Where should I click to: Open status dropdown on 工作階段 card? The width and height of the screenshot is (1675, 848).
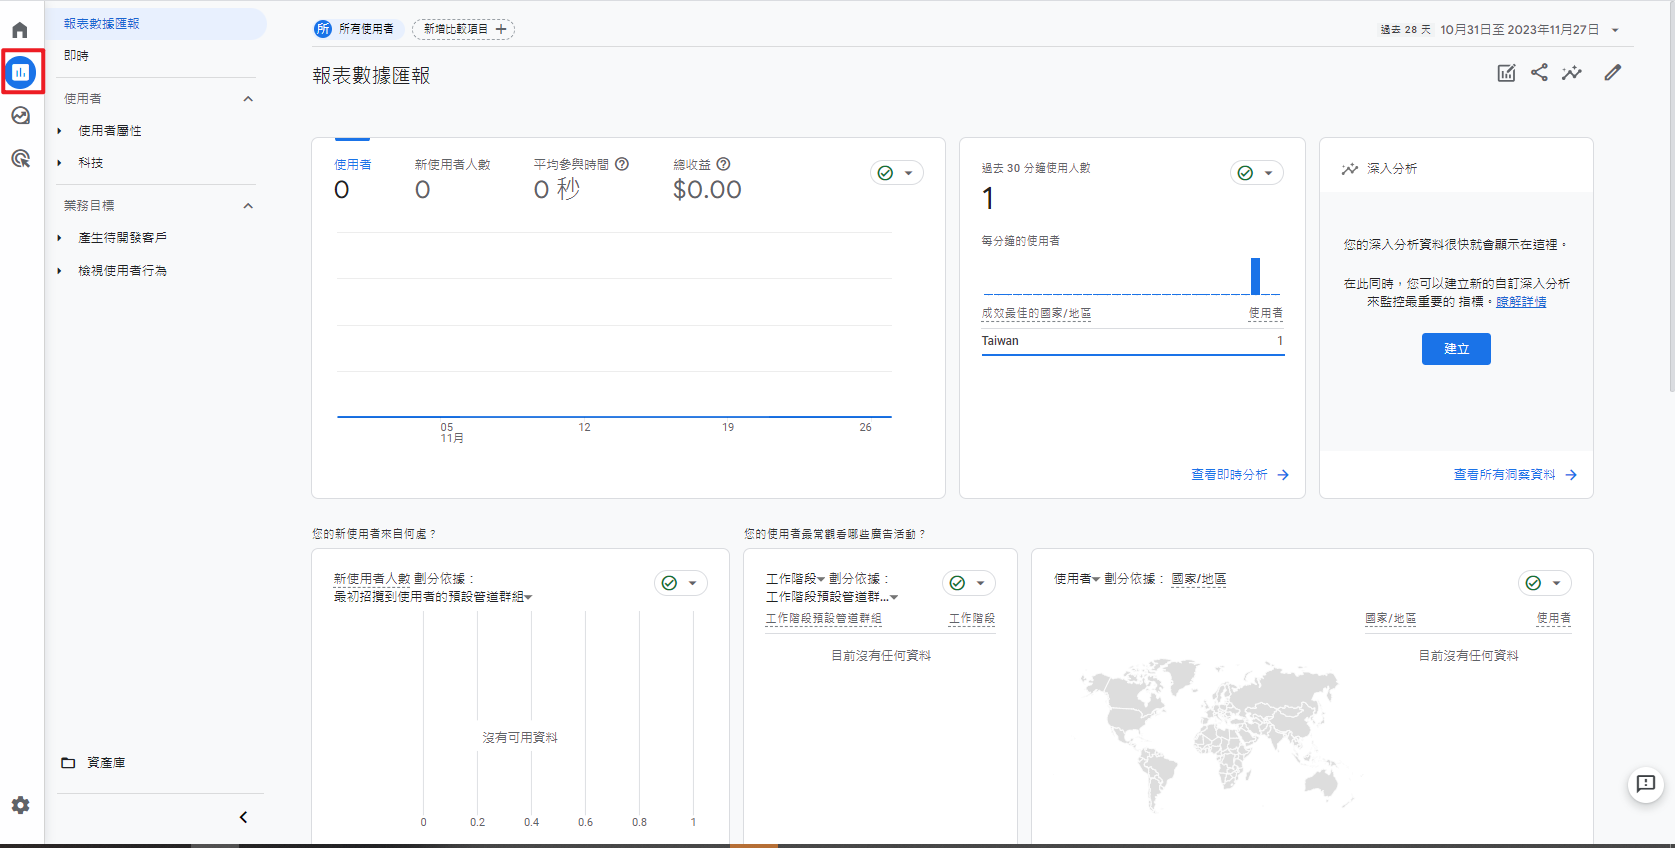click(969, 583)
